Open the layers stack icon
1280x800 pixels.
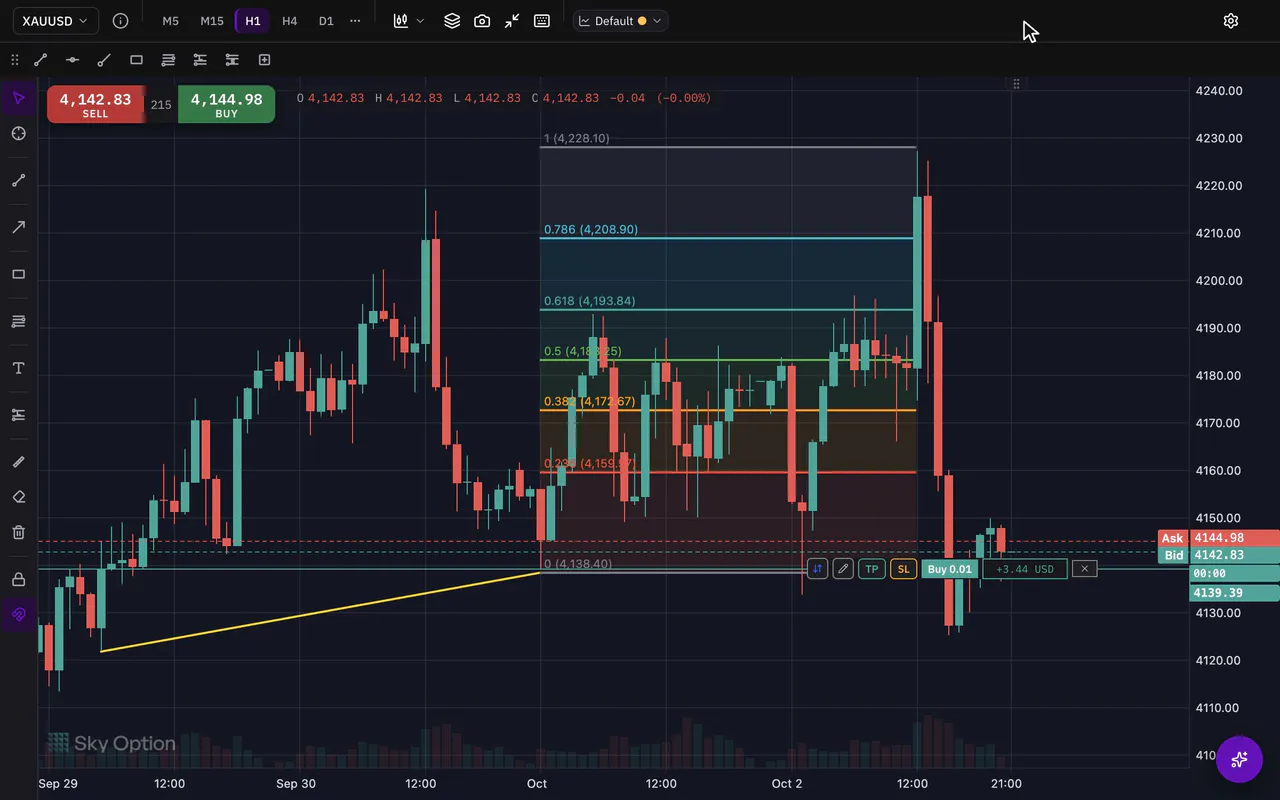pyautogui.click(x=452, y=20)
